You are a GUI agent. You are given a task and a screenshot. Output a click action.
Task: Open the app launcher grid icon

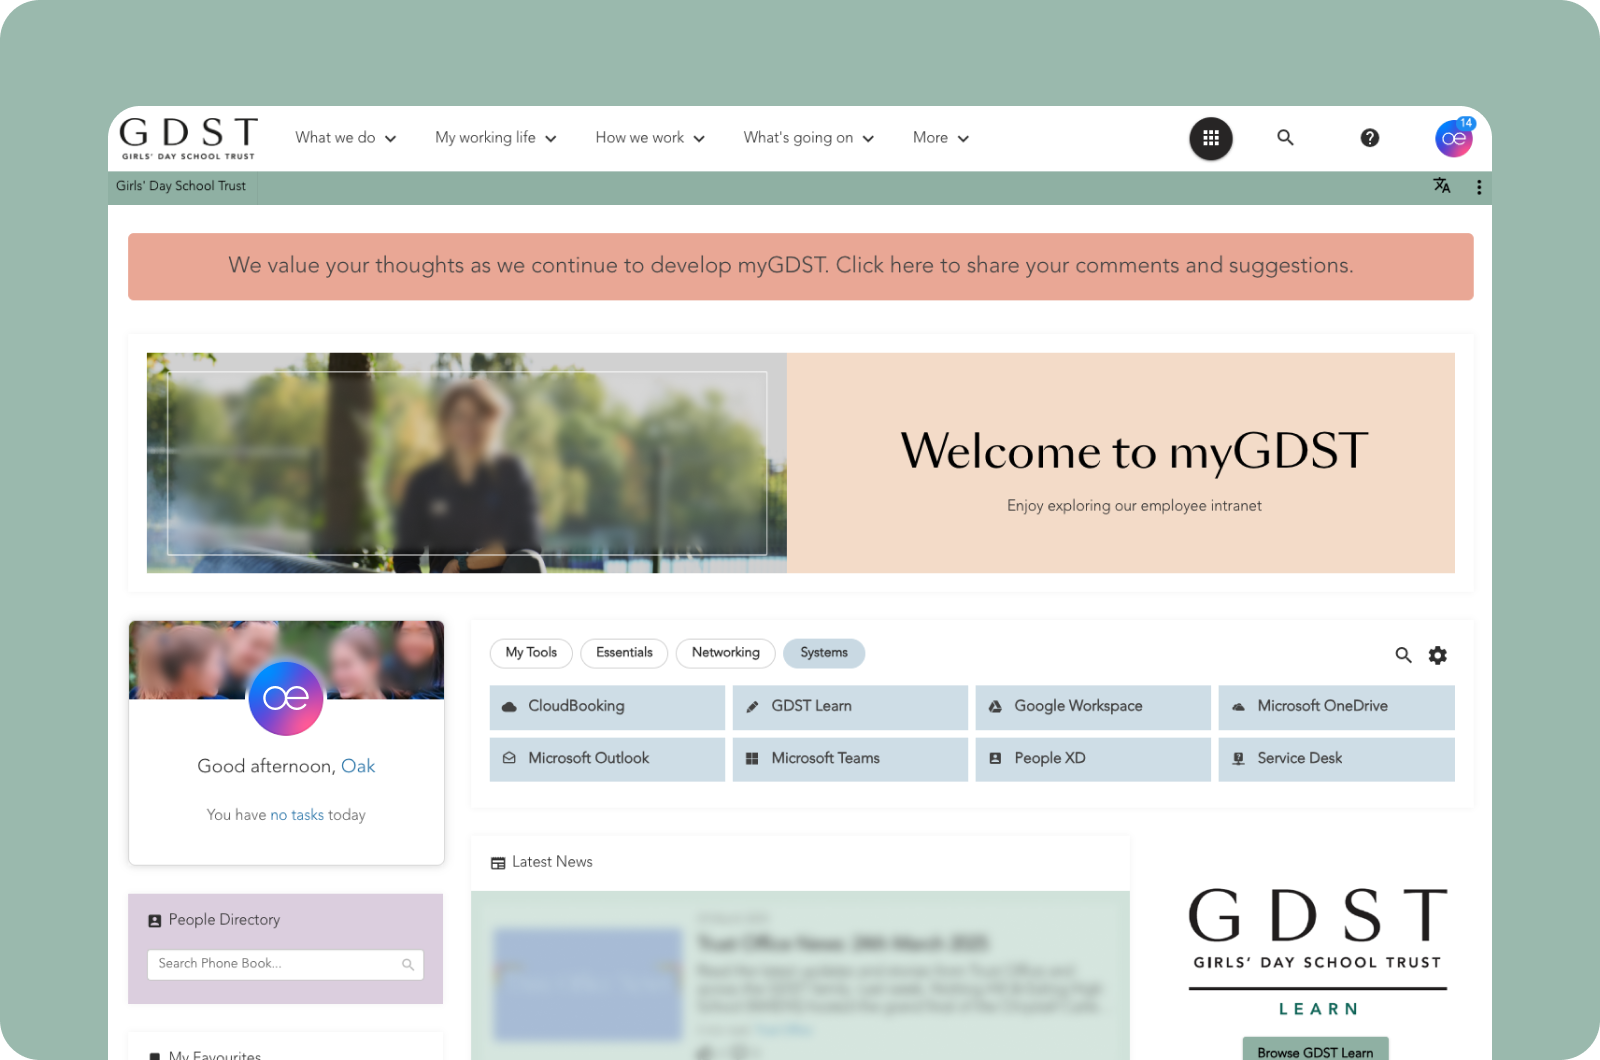(x=1211, y=138)
